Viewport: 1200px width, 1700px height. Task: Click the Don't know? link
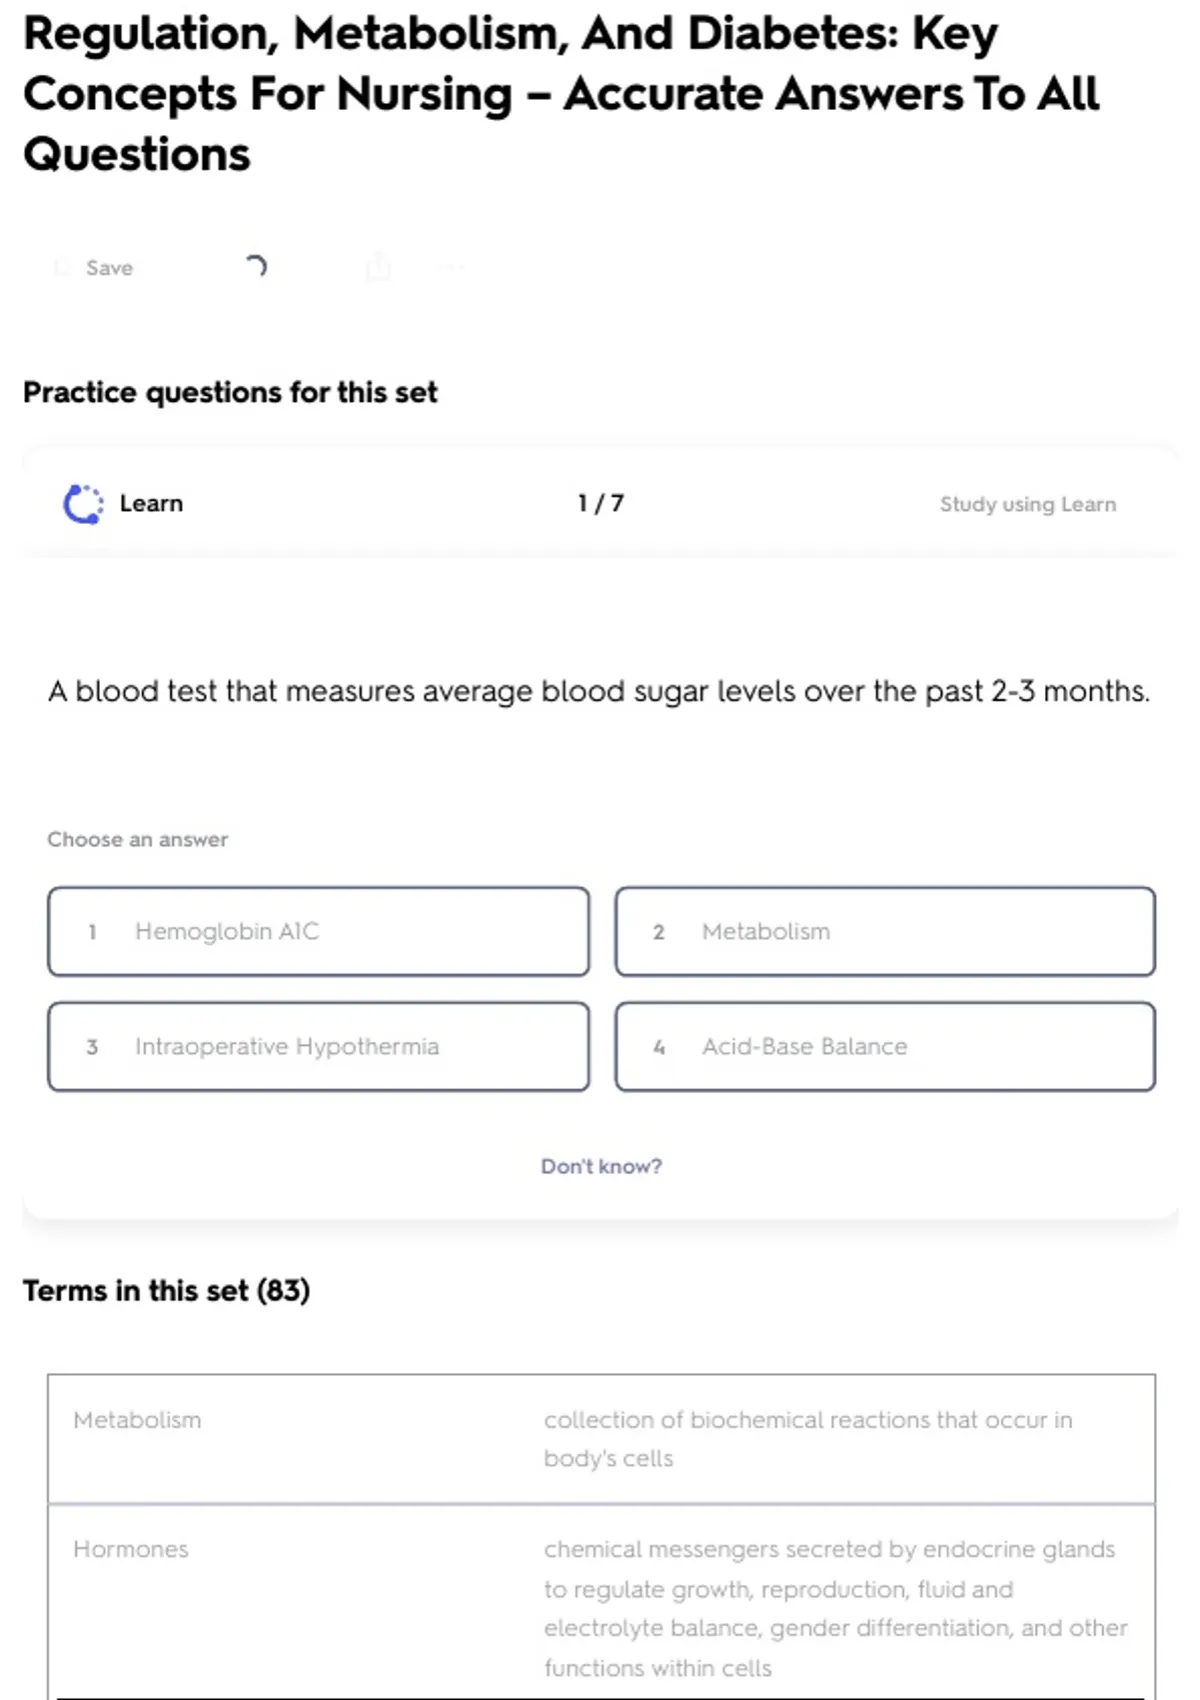tap(601, 1166)
